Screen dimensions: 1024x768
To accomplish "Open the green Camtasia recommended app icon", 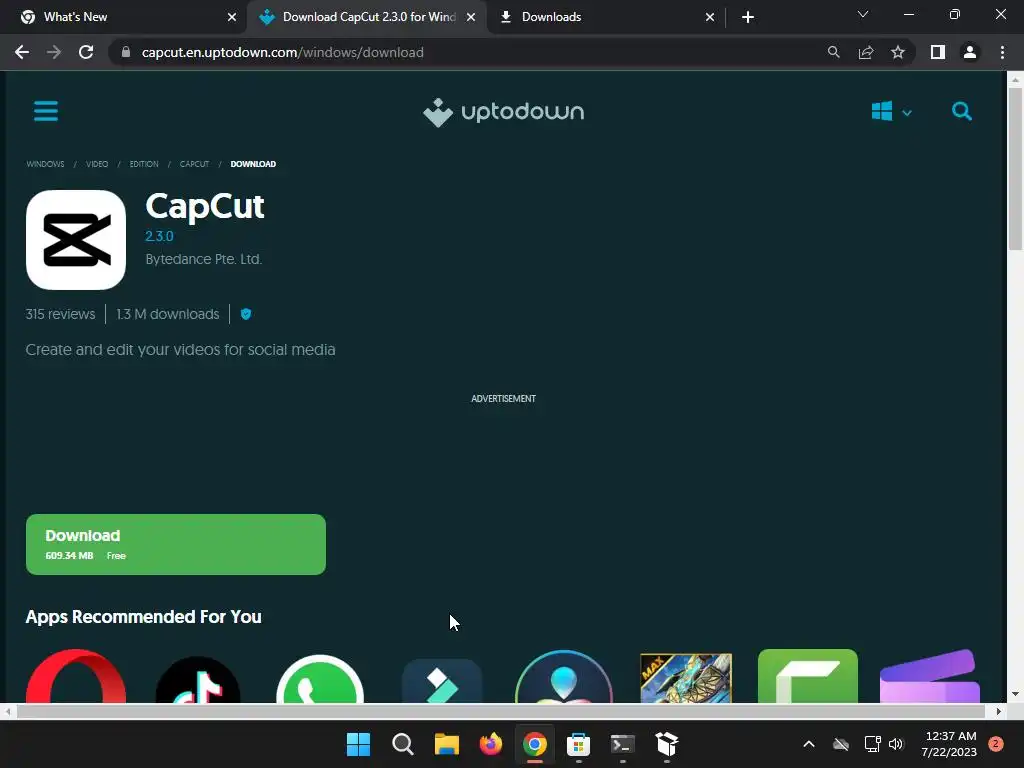I will (x=808, y=676).
